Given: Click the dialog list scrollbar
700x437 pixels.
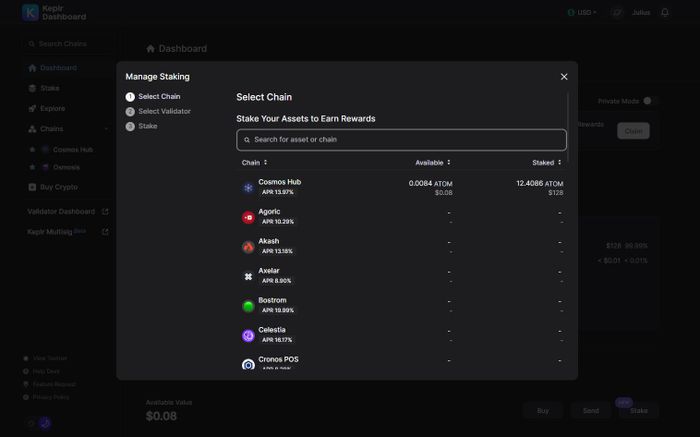Looking at the screenshot, I should pos(567,127).
